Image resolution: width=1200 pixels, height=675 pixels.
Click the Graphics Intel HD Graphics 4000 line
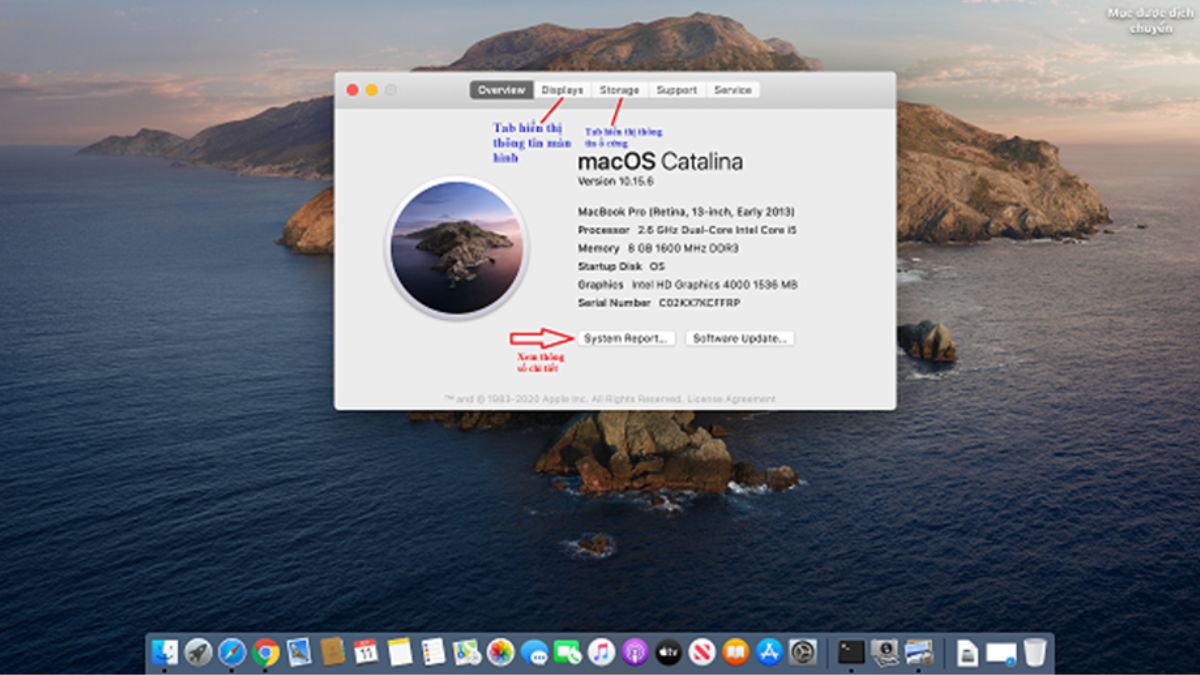tap(688, 284)
